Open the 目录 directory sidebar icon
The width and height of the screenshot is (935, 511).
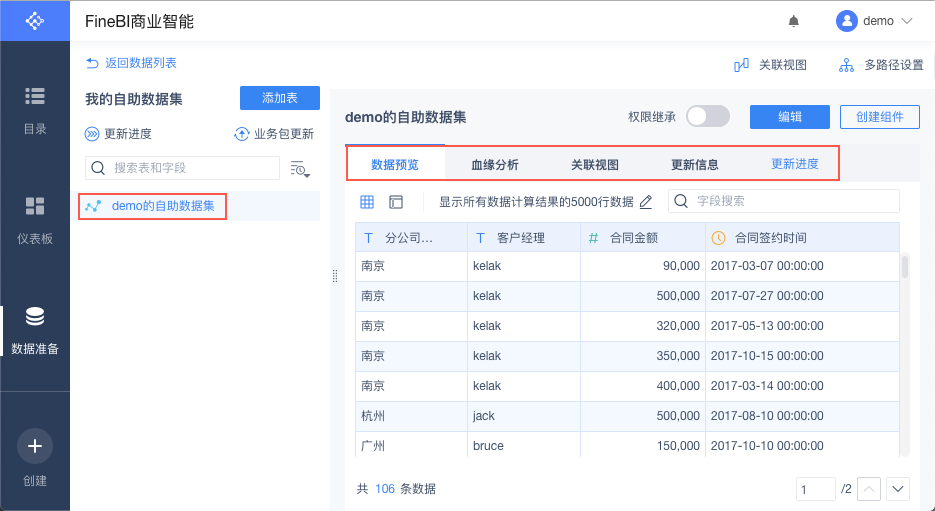click(x=35, y=96)
